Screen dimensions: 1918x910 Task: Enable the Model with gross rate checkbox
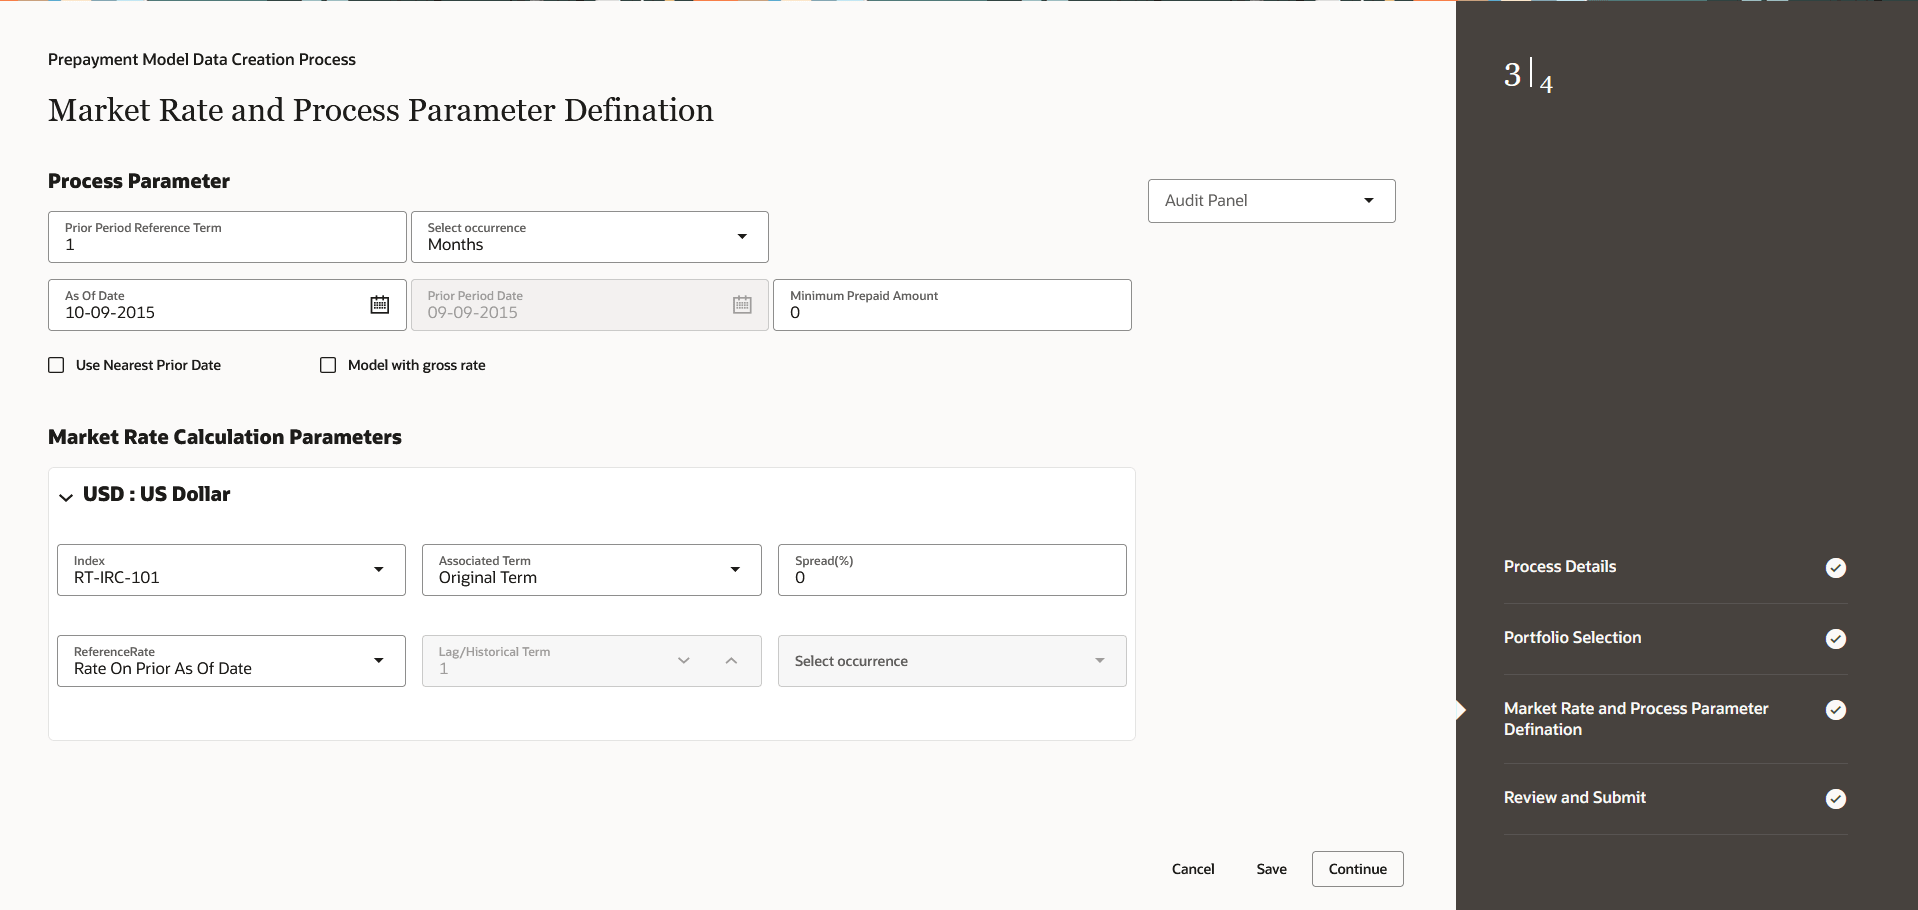[327, 364]
